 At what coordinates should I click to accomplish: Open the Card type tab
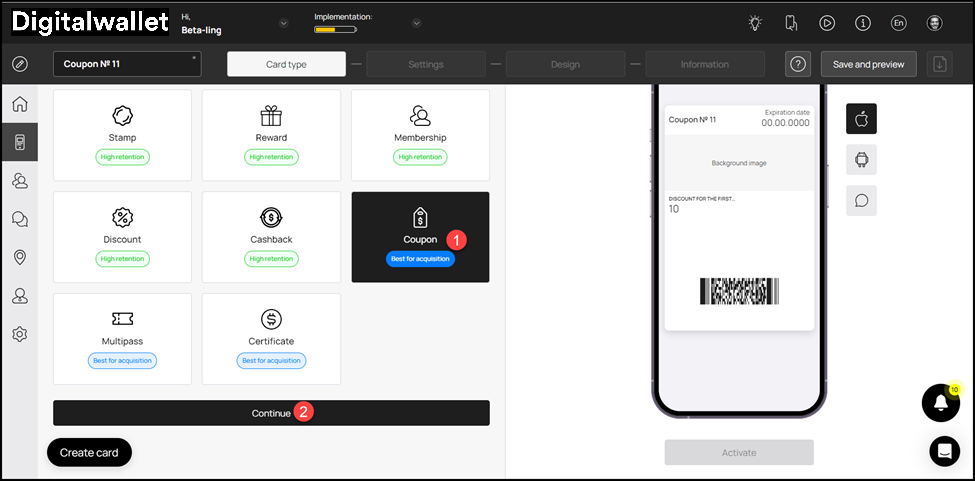click(286, 64)
